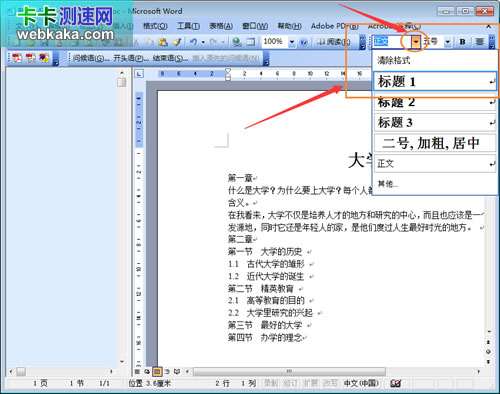Toggle 修订 track changes in status bar
The width and height of the screenshot is (500, 394).
290,384
